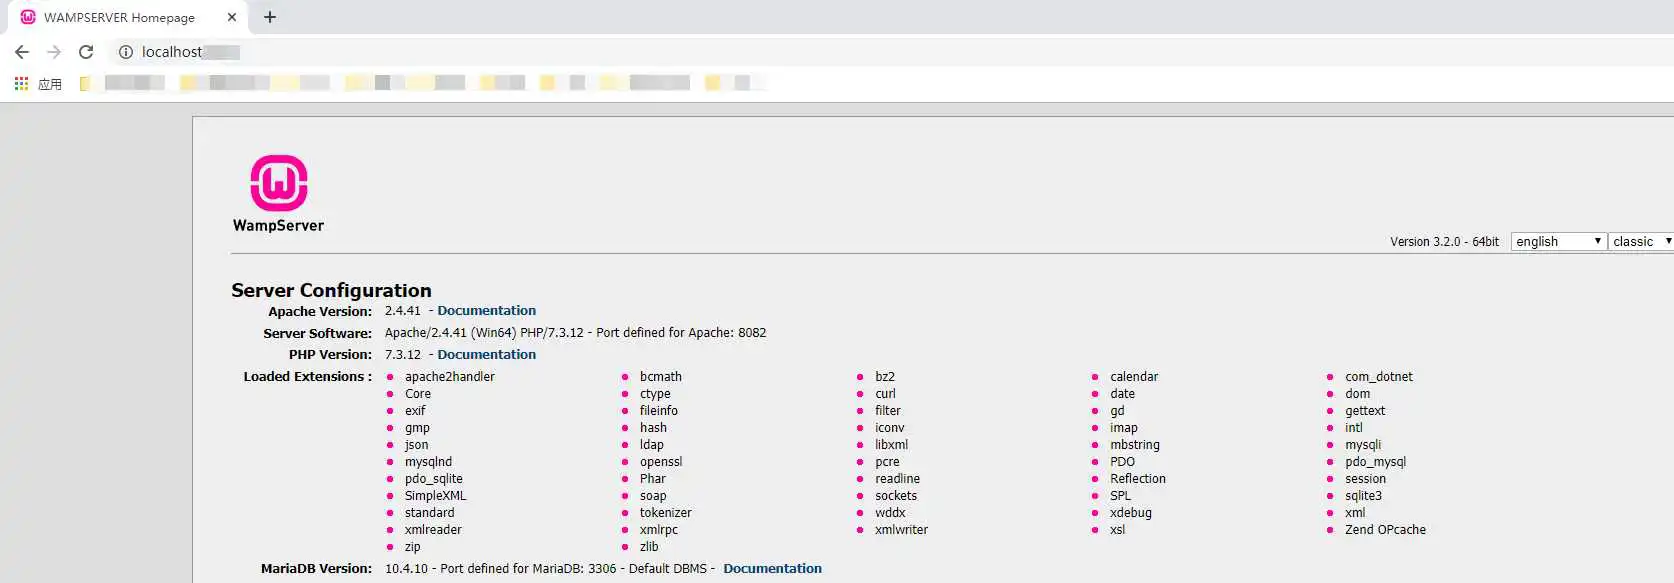This screenshot has width=1674, height=583.
Task: Click the gettext extension
Action: pos(1365,411)
